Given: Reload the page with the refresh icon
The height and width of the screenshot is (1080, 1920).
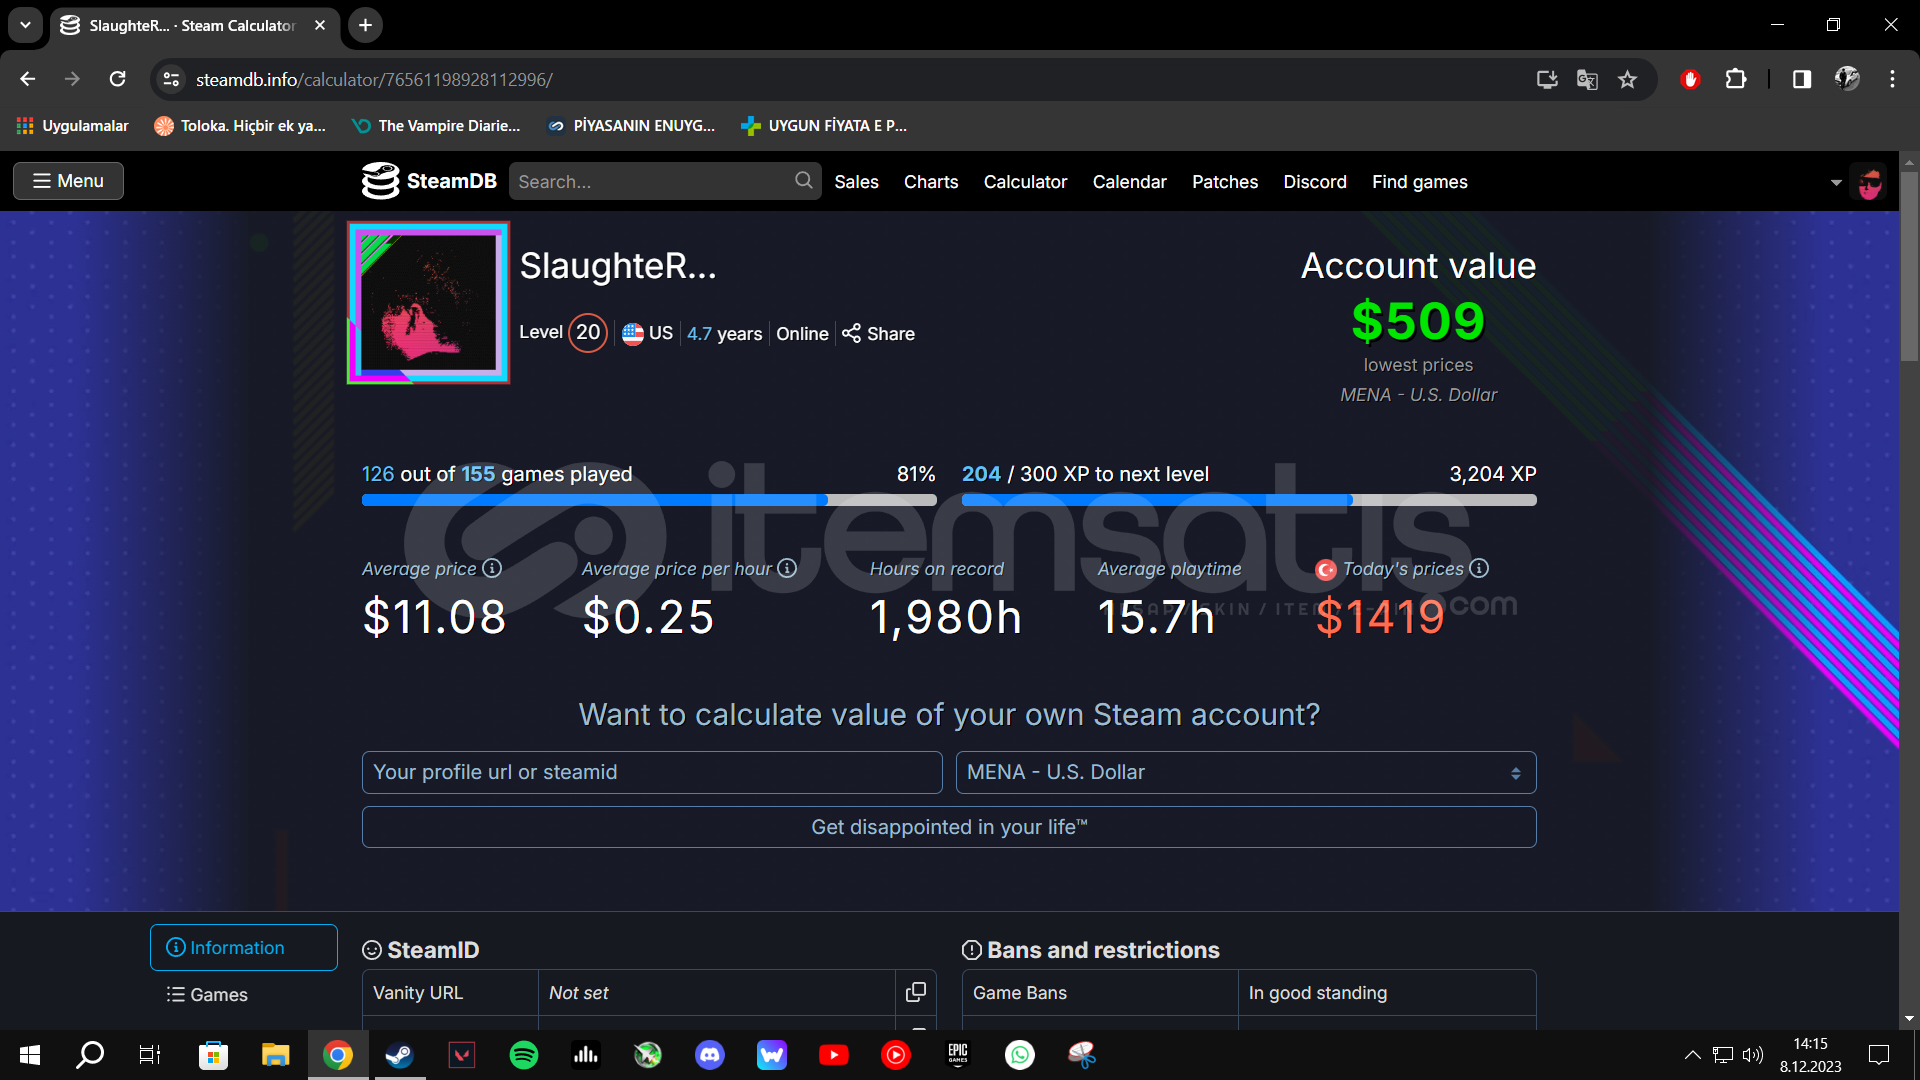Looking at the screenshot, I should [117, 79].
